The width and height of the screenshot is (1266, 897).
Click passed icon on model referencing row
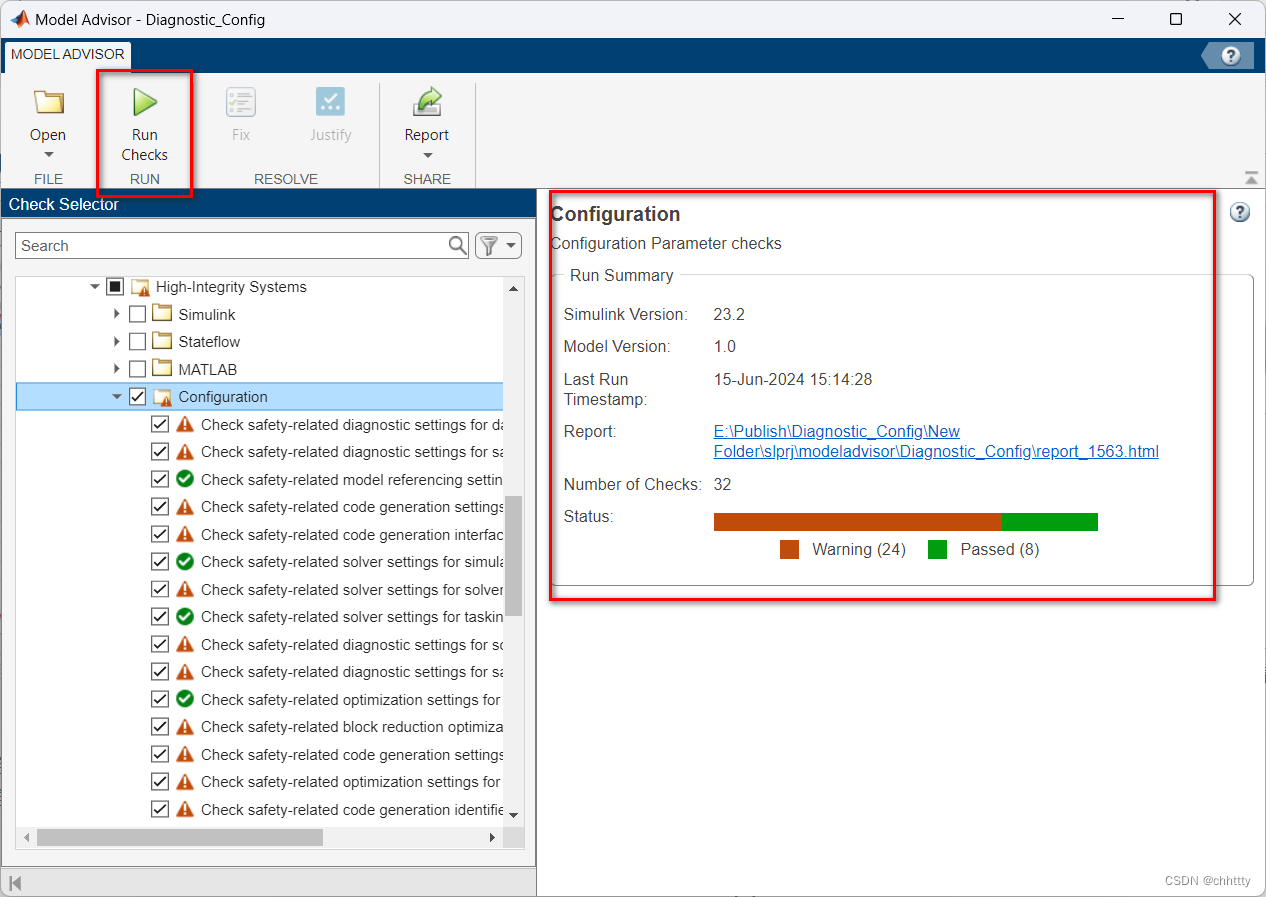coord(185,479)
